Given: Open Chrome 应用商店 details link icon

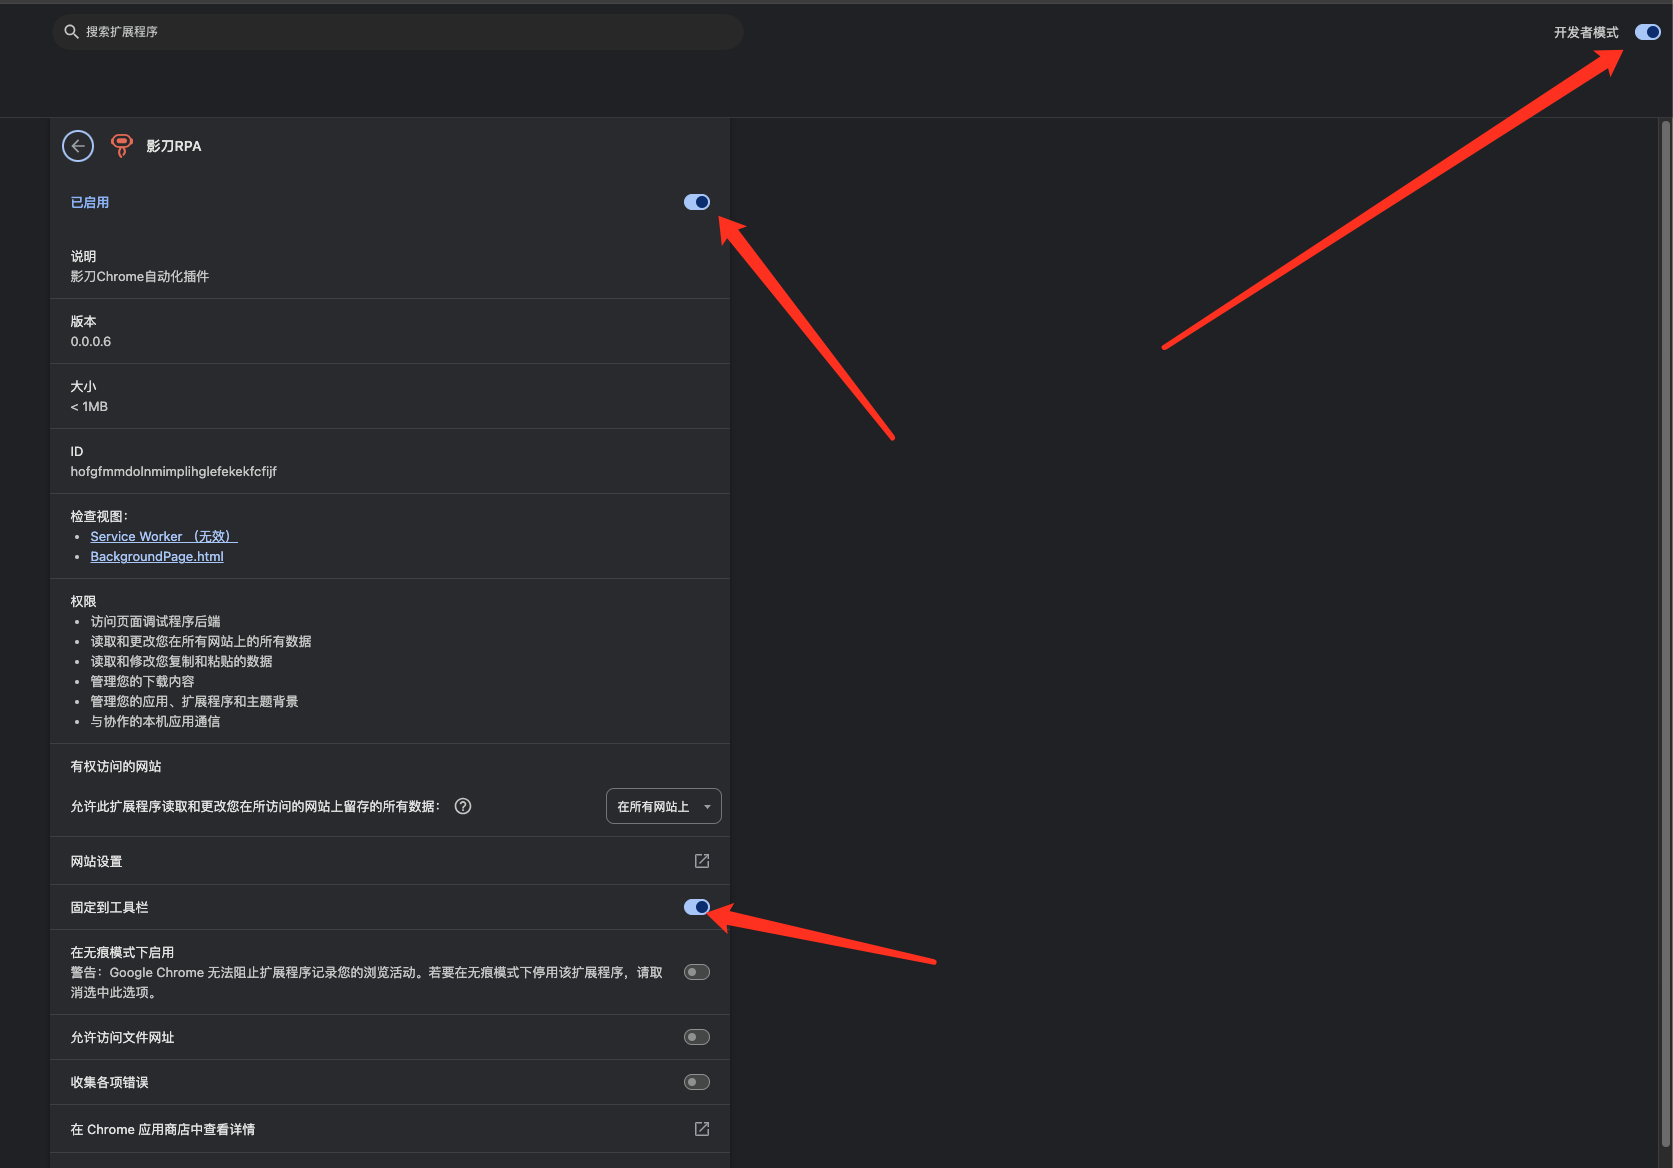Looking at the screenshot, I should (x=702, y=1129).
